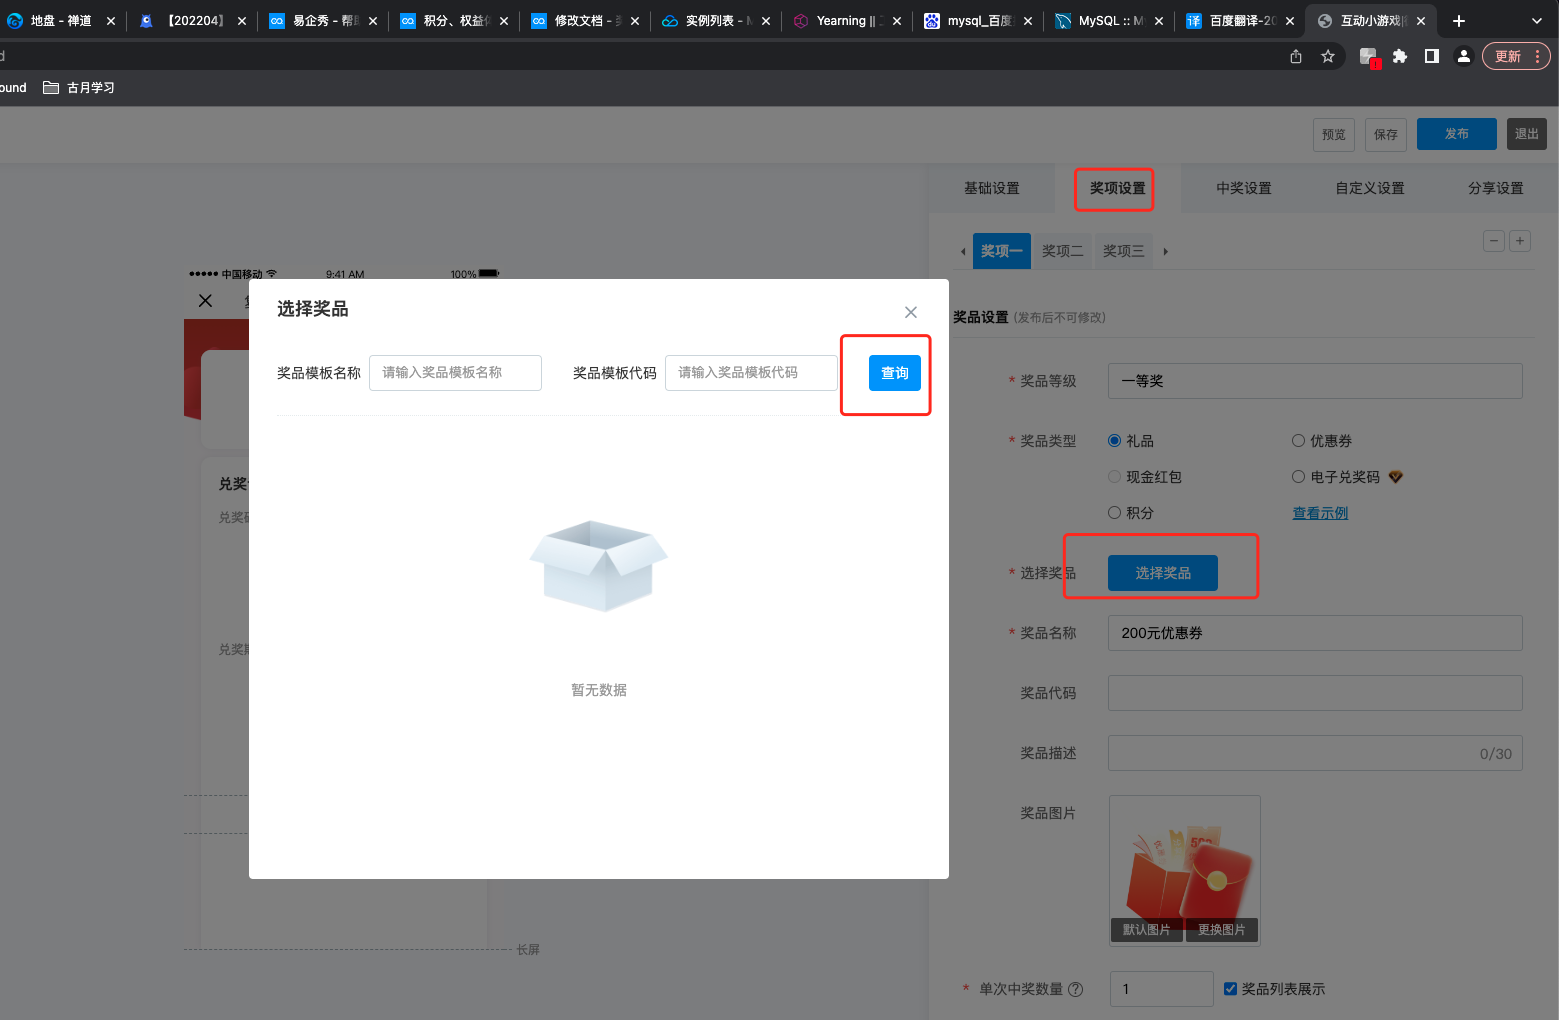Click the 奖品模板名称 input field

455,373
